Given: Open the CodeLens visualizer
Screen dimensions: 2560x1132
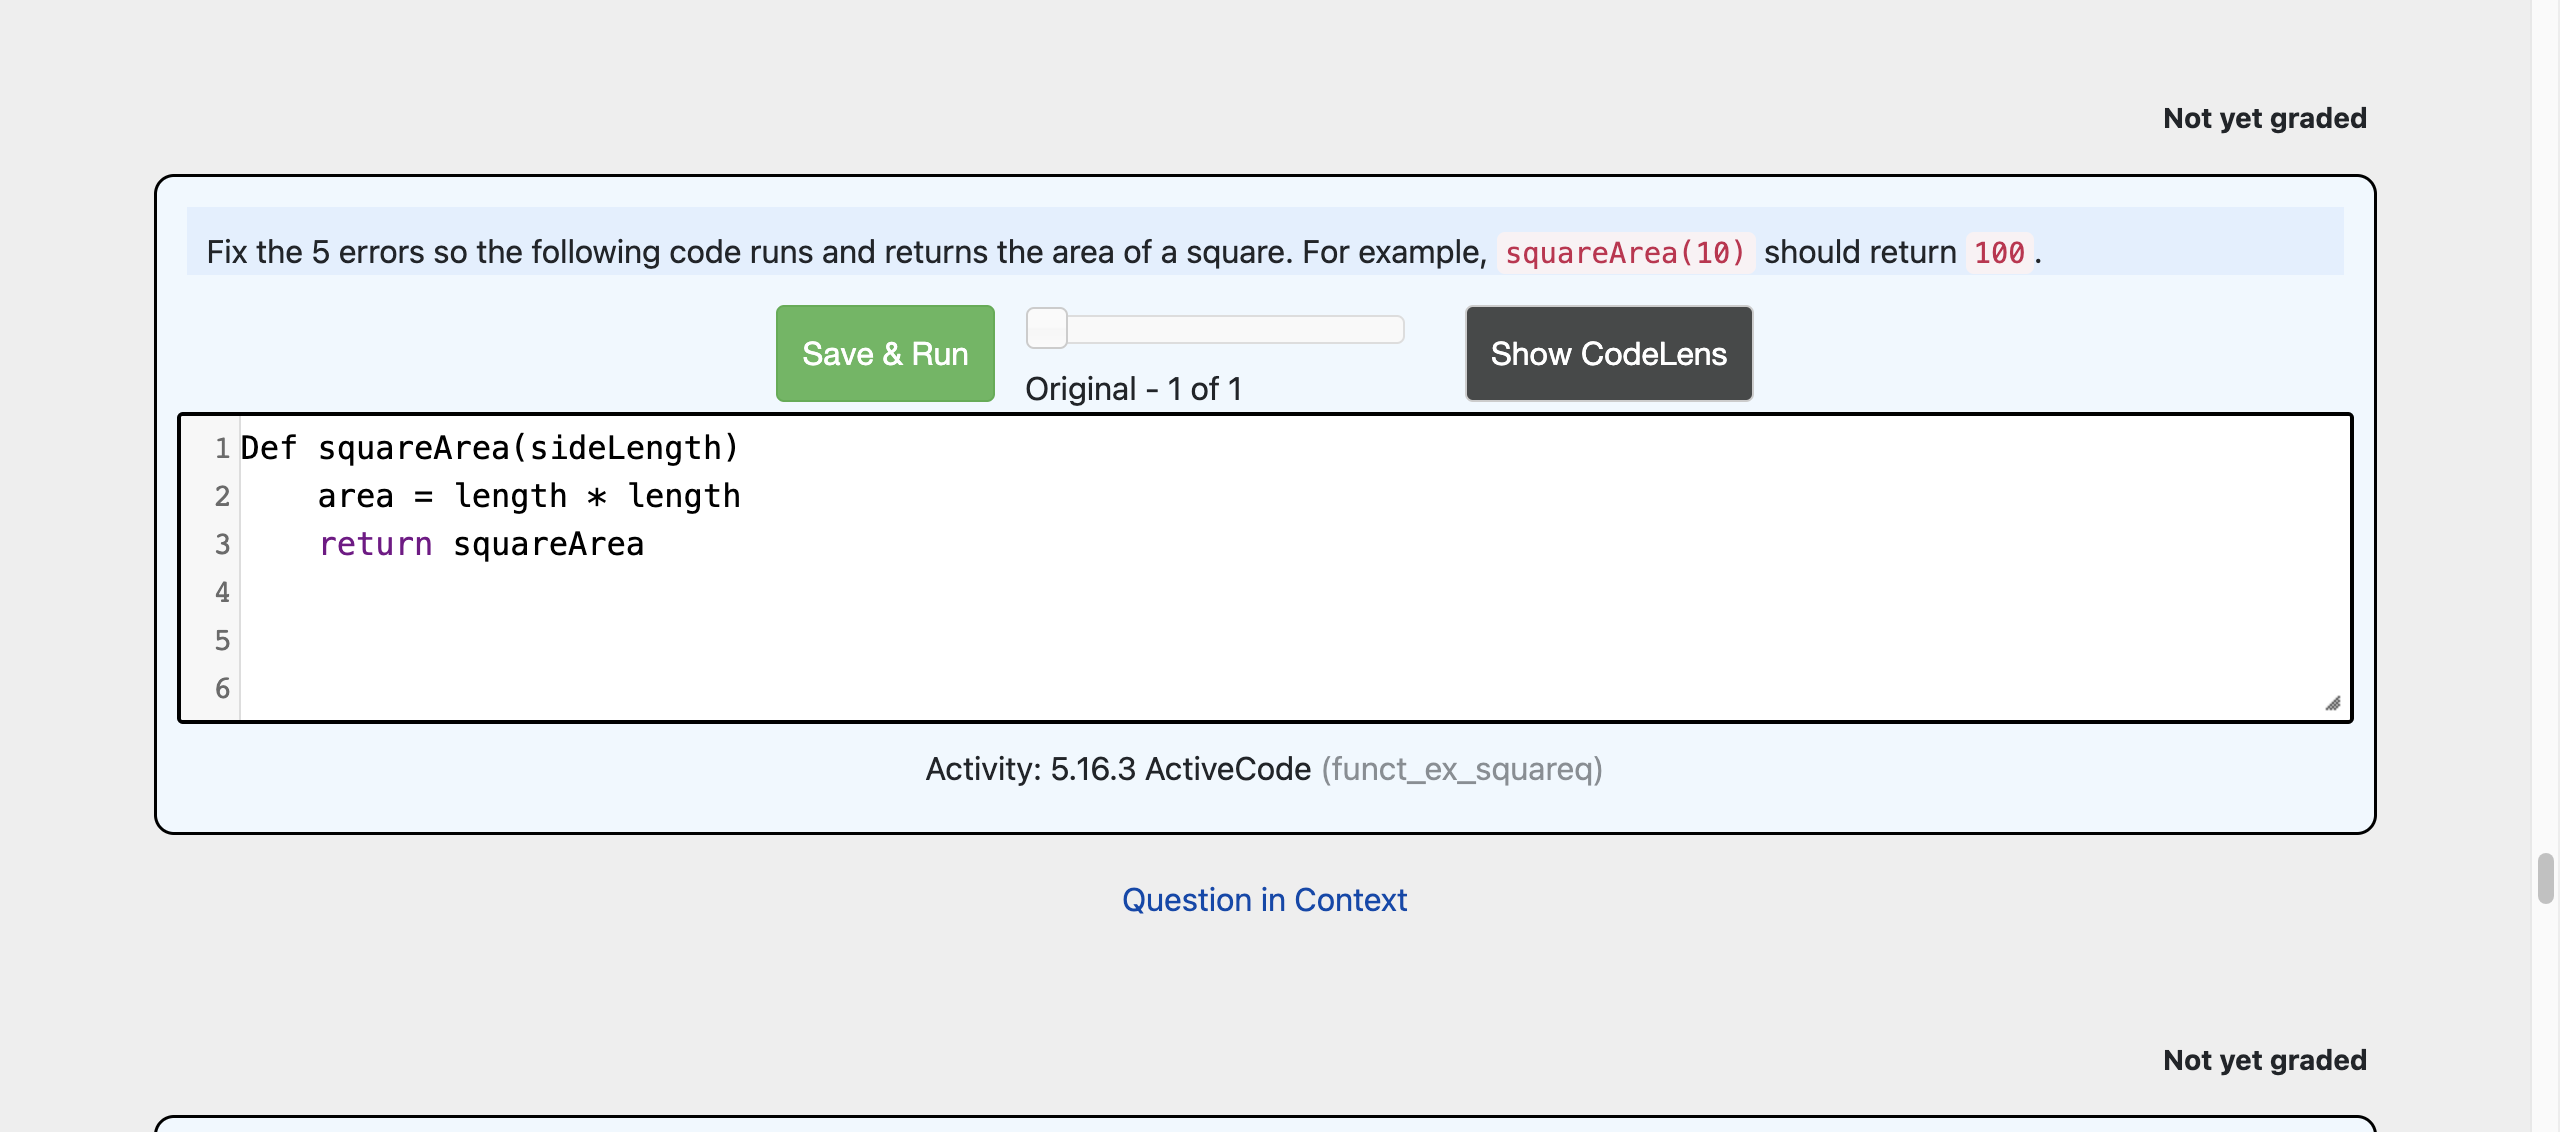Looking at the screenshot, I should (x=1607, y=352).
